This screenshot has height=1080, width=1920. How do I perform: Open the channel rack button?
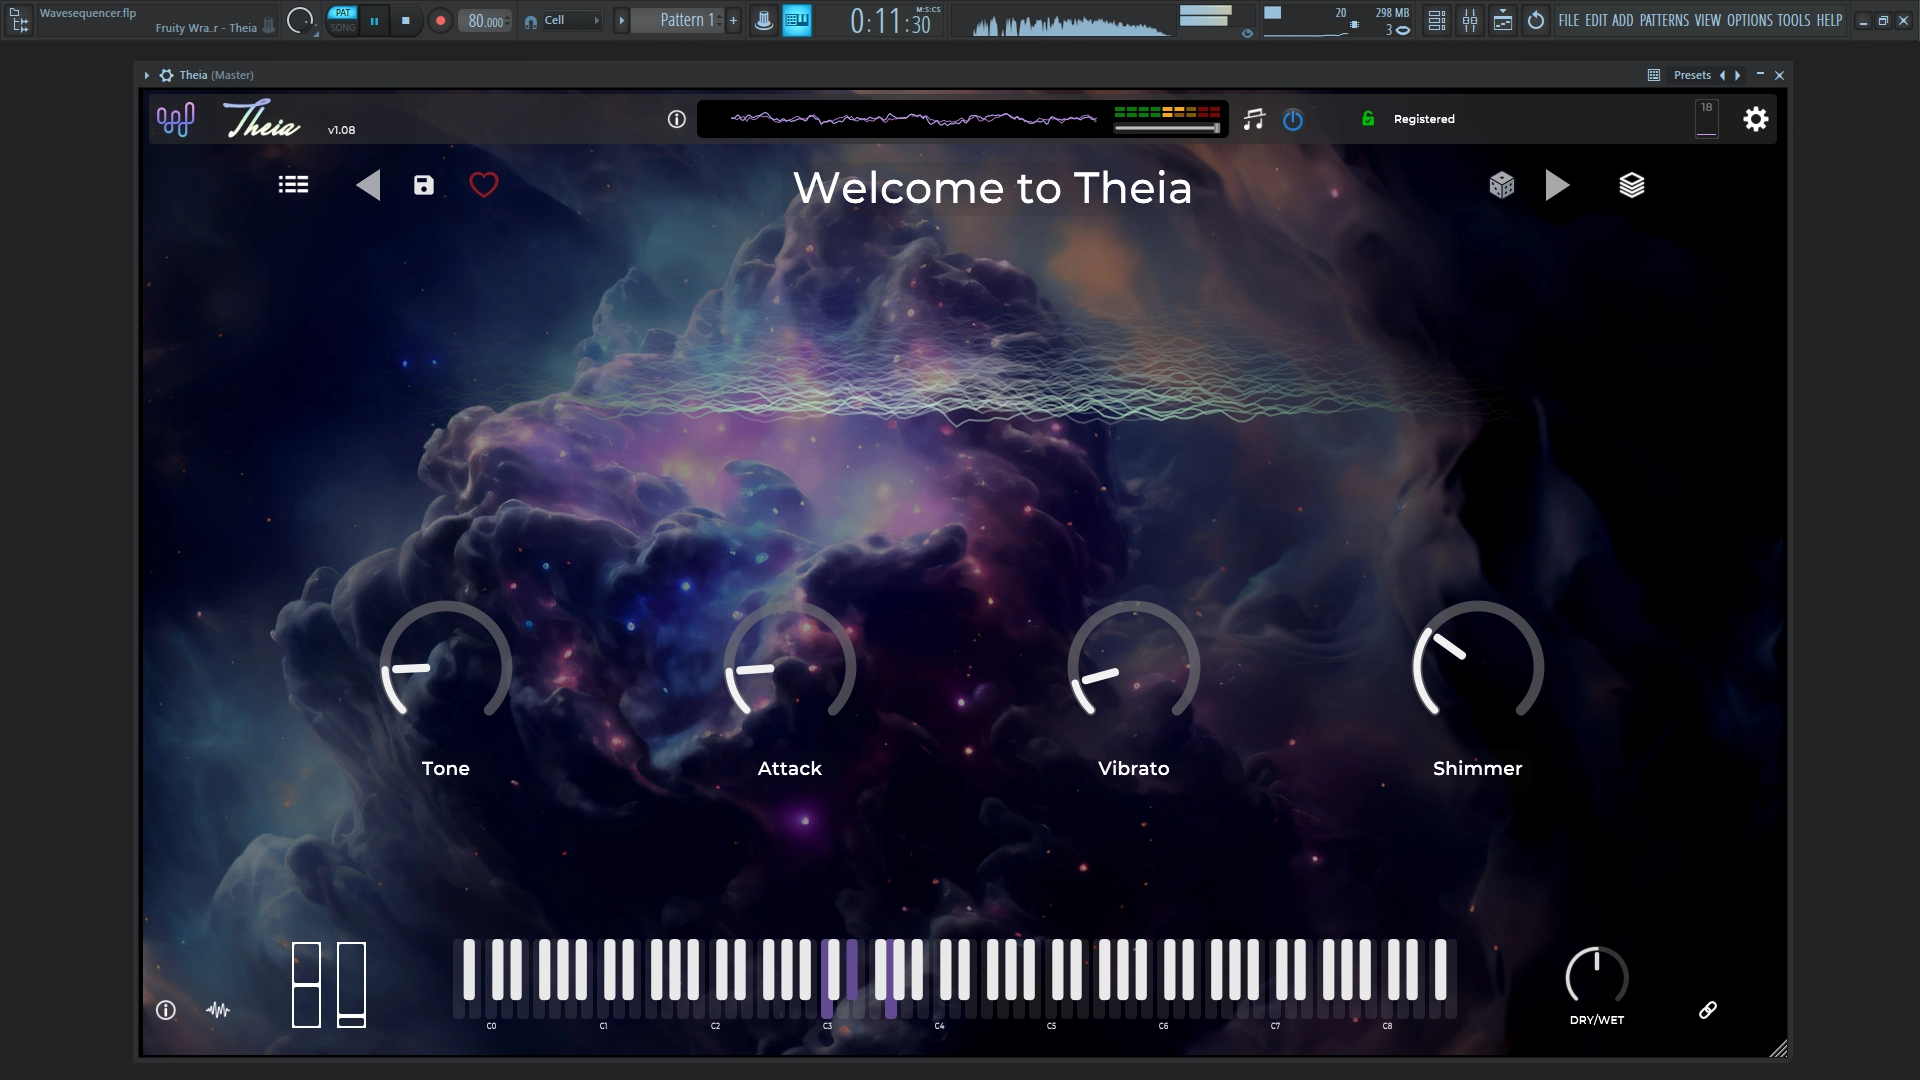(1436, 20)
